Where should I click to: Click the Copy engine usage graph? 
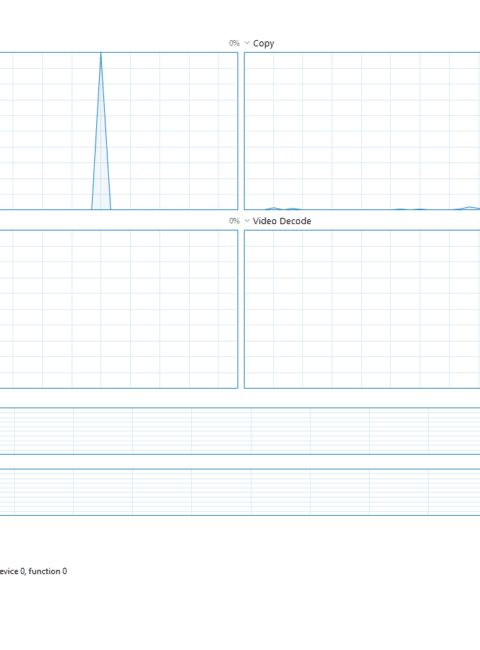pyautogui.click(x=362, y=131)
